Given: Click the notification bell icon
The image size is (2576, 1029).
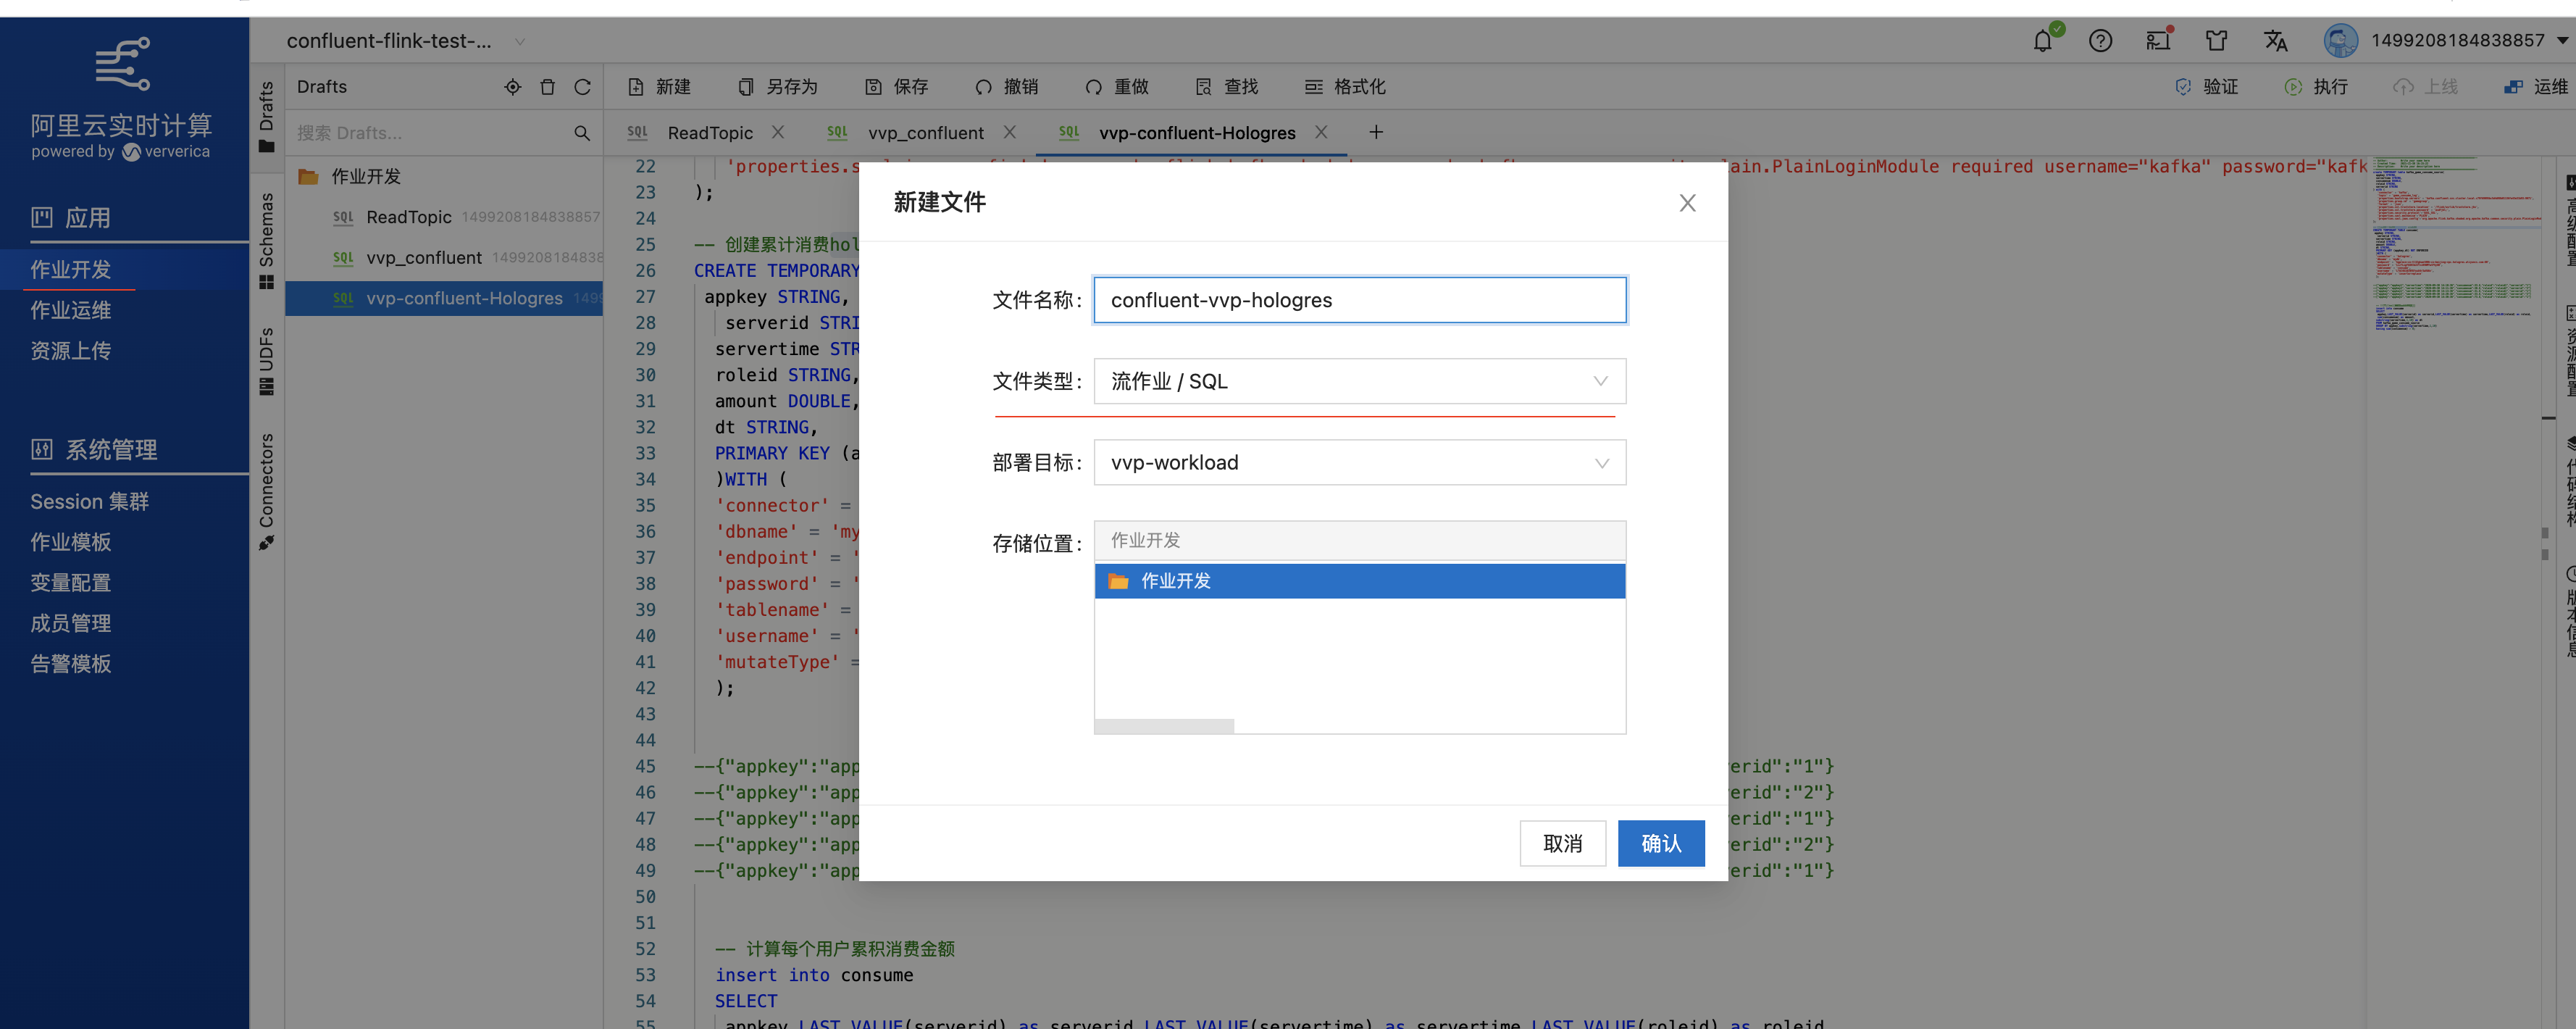Looking at the screenshot, I should (x=2042, y=41).
